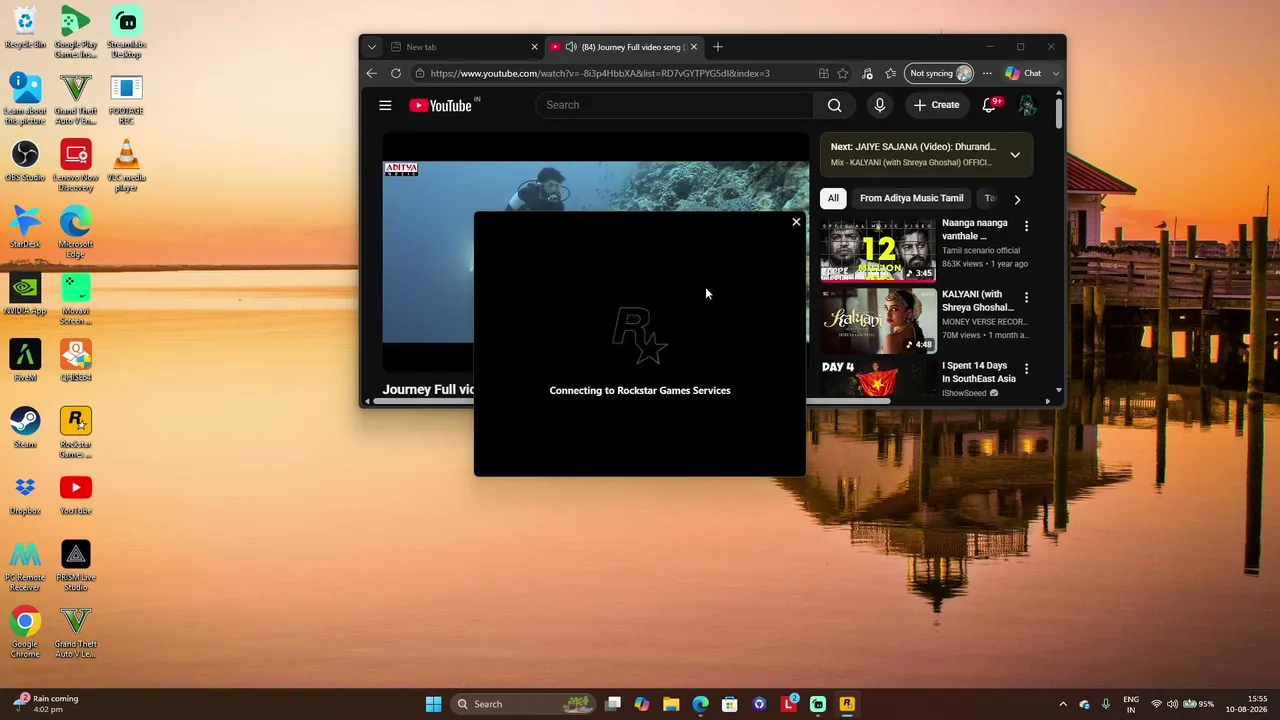Expand the Next playlist panel chevron
The height and width of the screenshot is (720, 1280).
tap(1015, 155)
